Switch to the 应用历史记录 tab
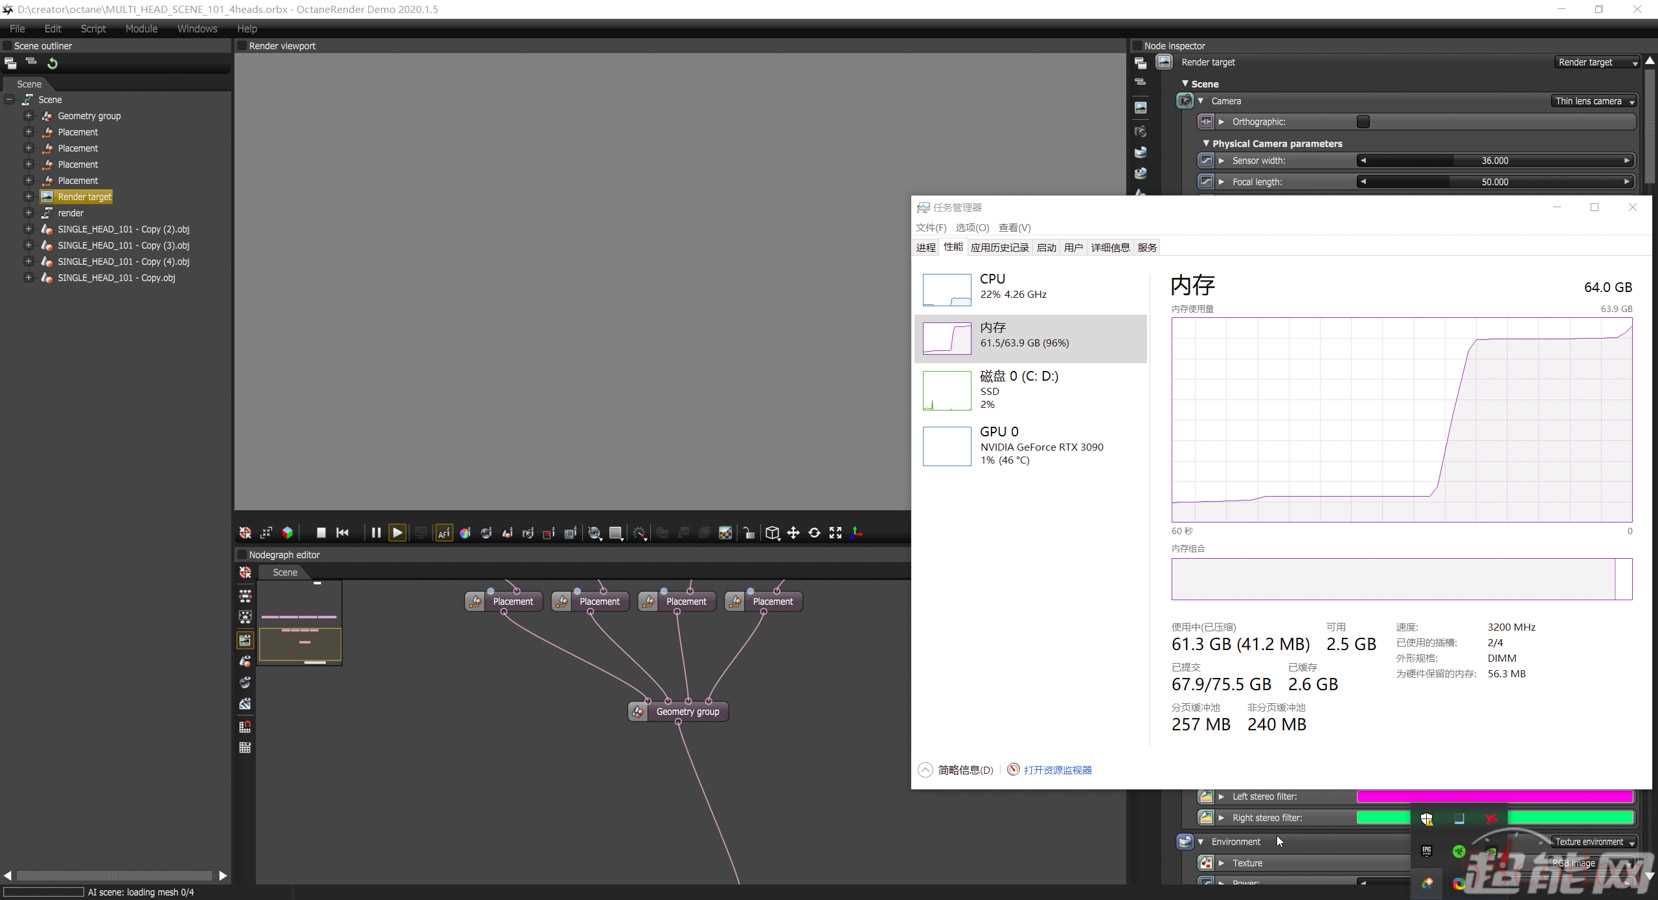 999,248
